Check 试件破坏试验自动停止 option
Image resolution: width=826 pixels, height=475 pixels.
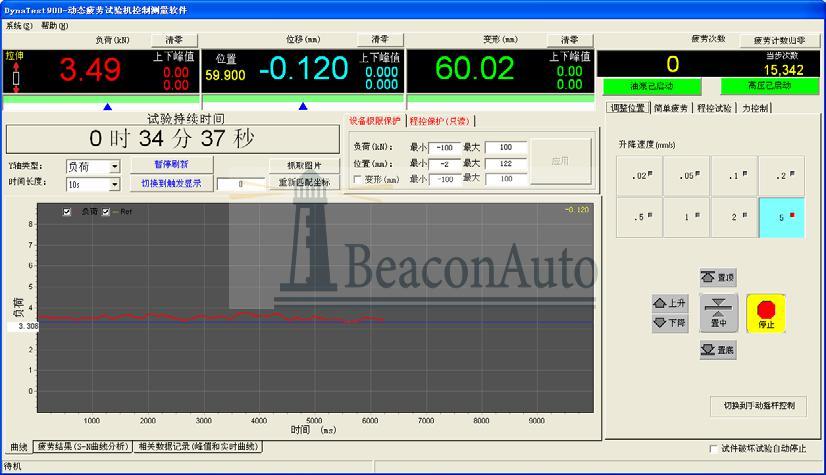[713, 449]
